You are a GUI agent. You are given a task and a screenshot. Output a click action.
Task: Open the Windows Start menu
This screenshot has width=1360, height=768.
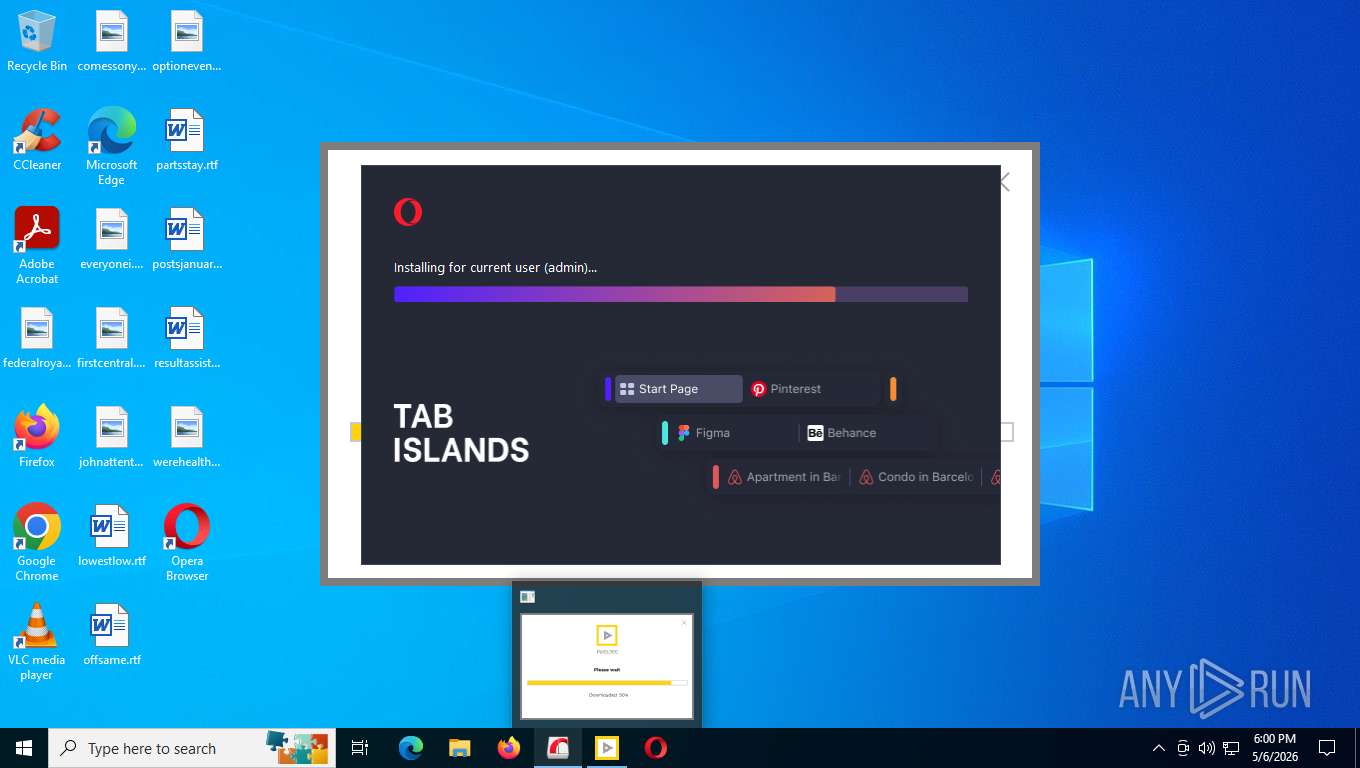pos(24,748)
